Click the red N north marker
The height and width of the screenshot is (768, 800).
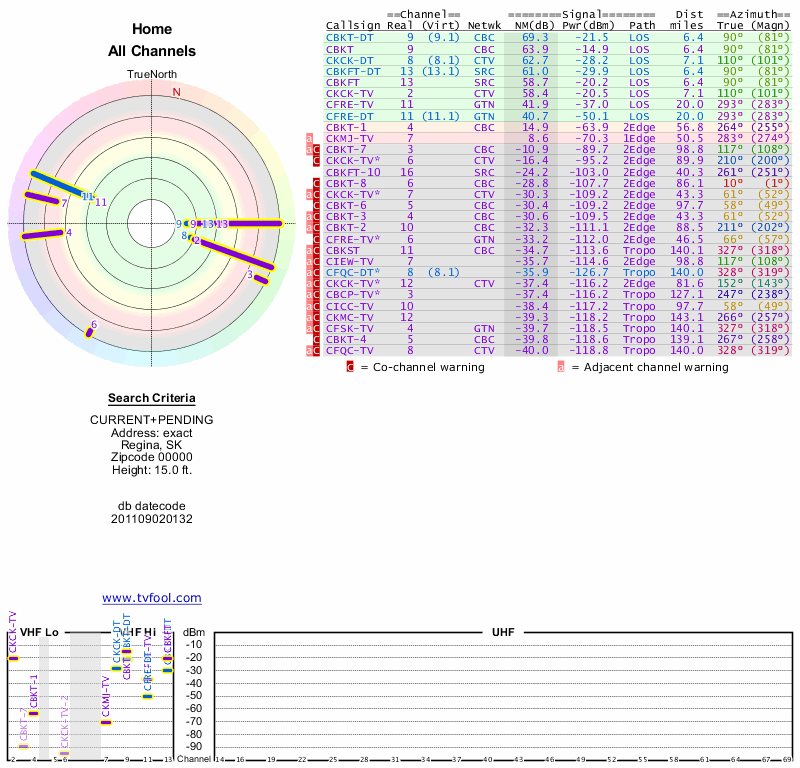click(177, 92)
